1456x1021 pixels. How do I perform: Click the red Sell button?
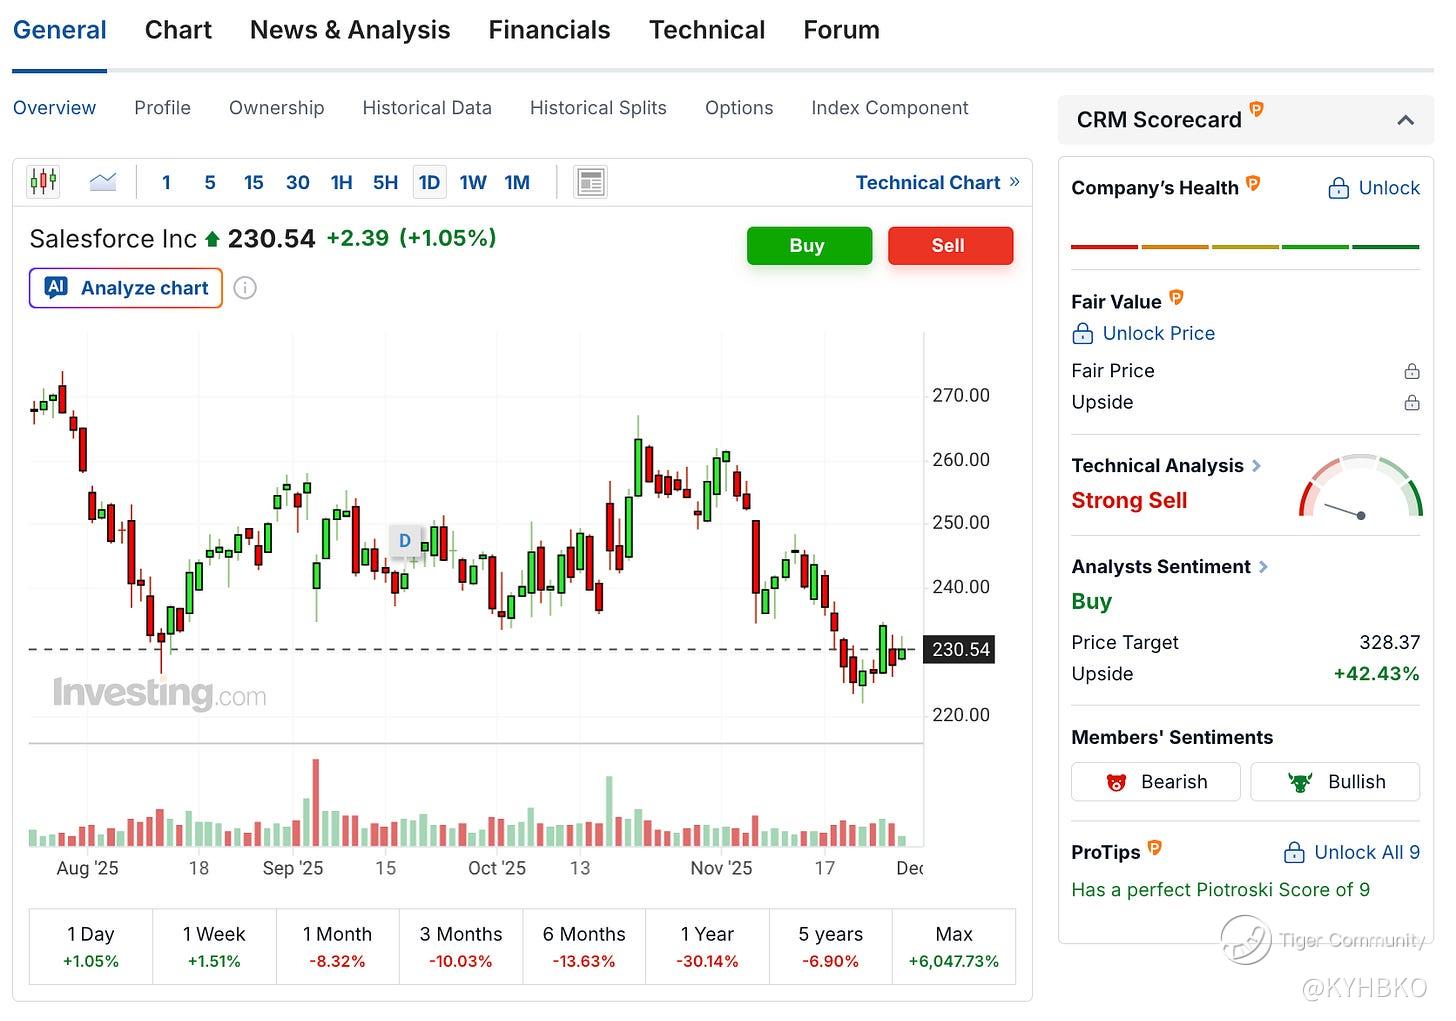pos(950,245)
